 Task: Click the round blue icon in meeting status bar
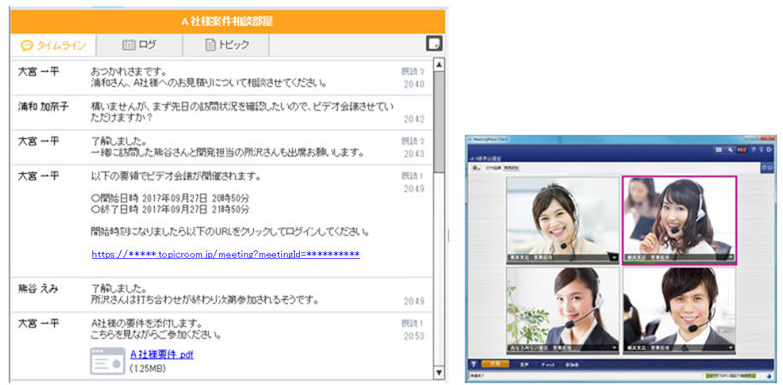[x=769, y=376]
